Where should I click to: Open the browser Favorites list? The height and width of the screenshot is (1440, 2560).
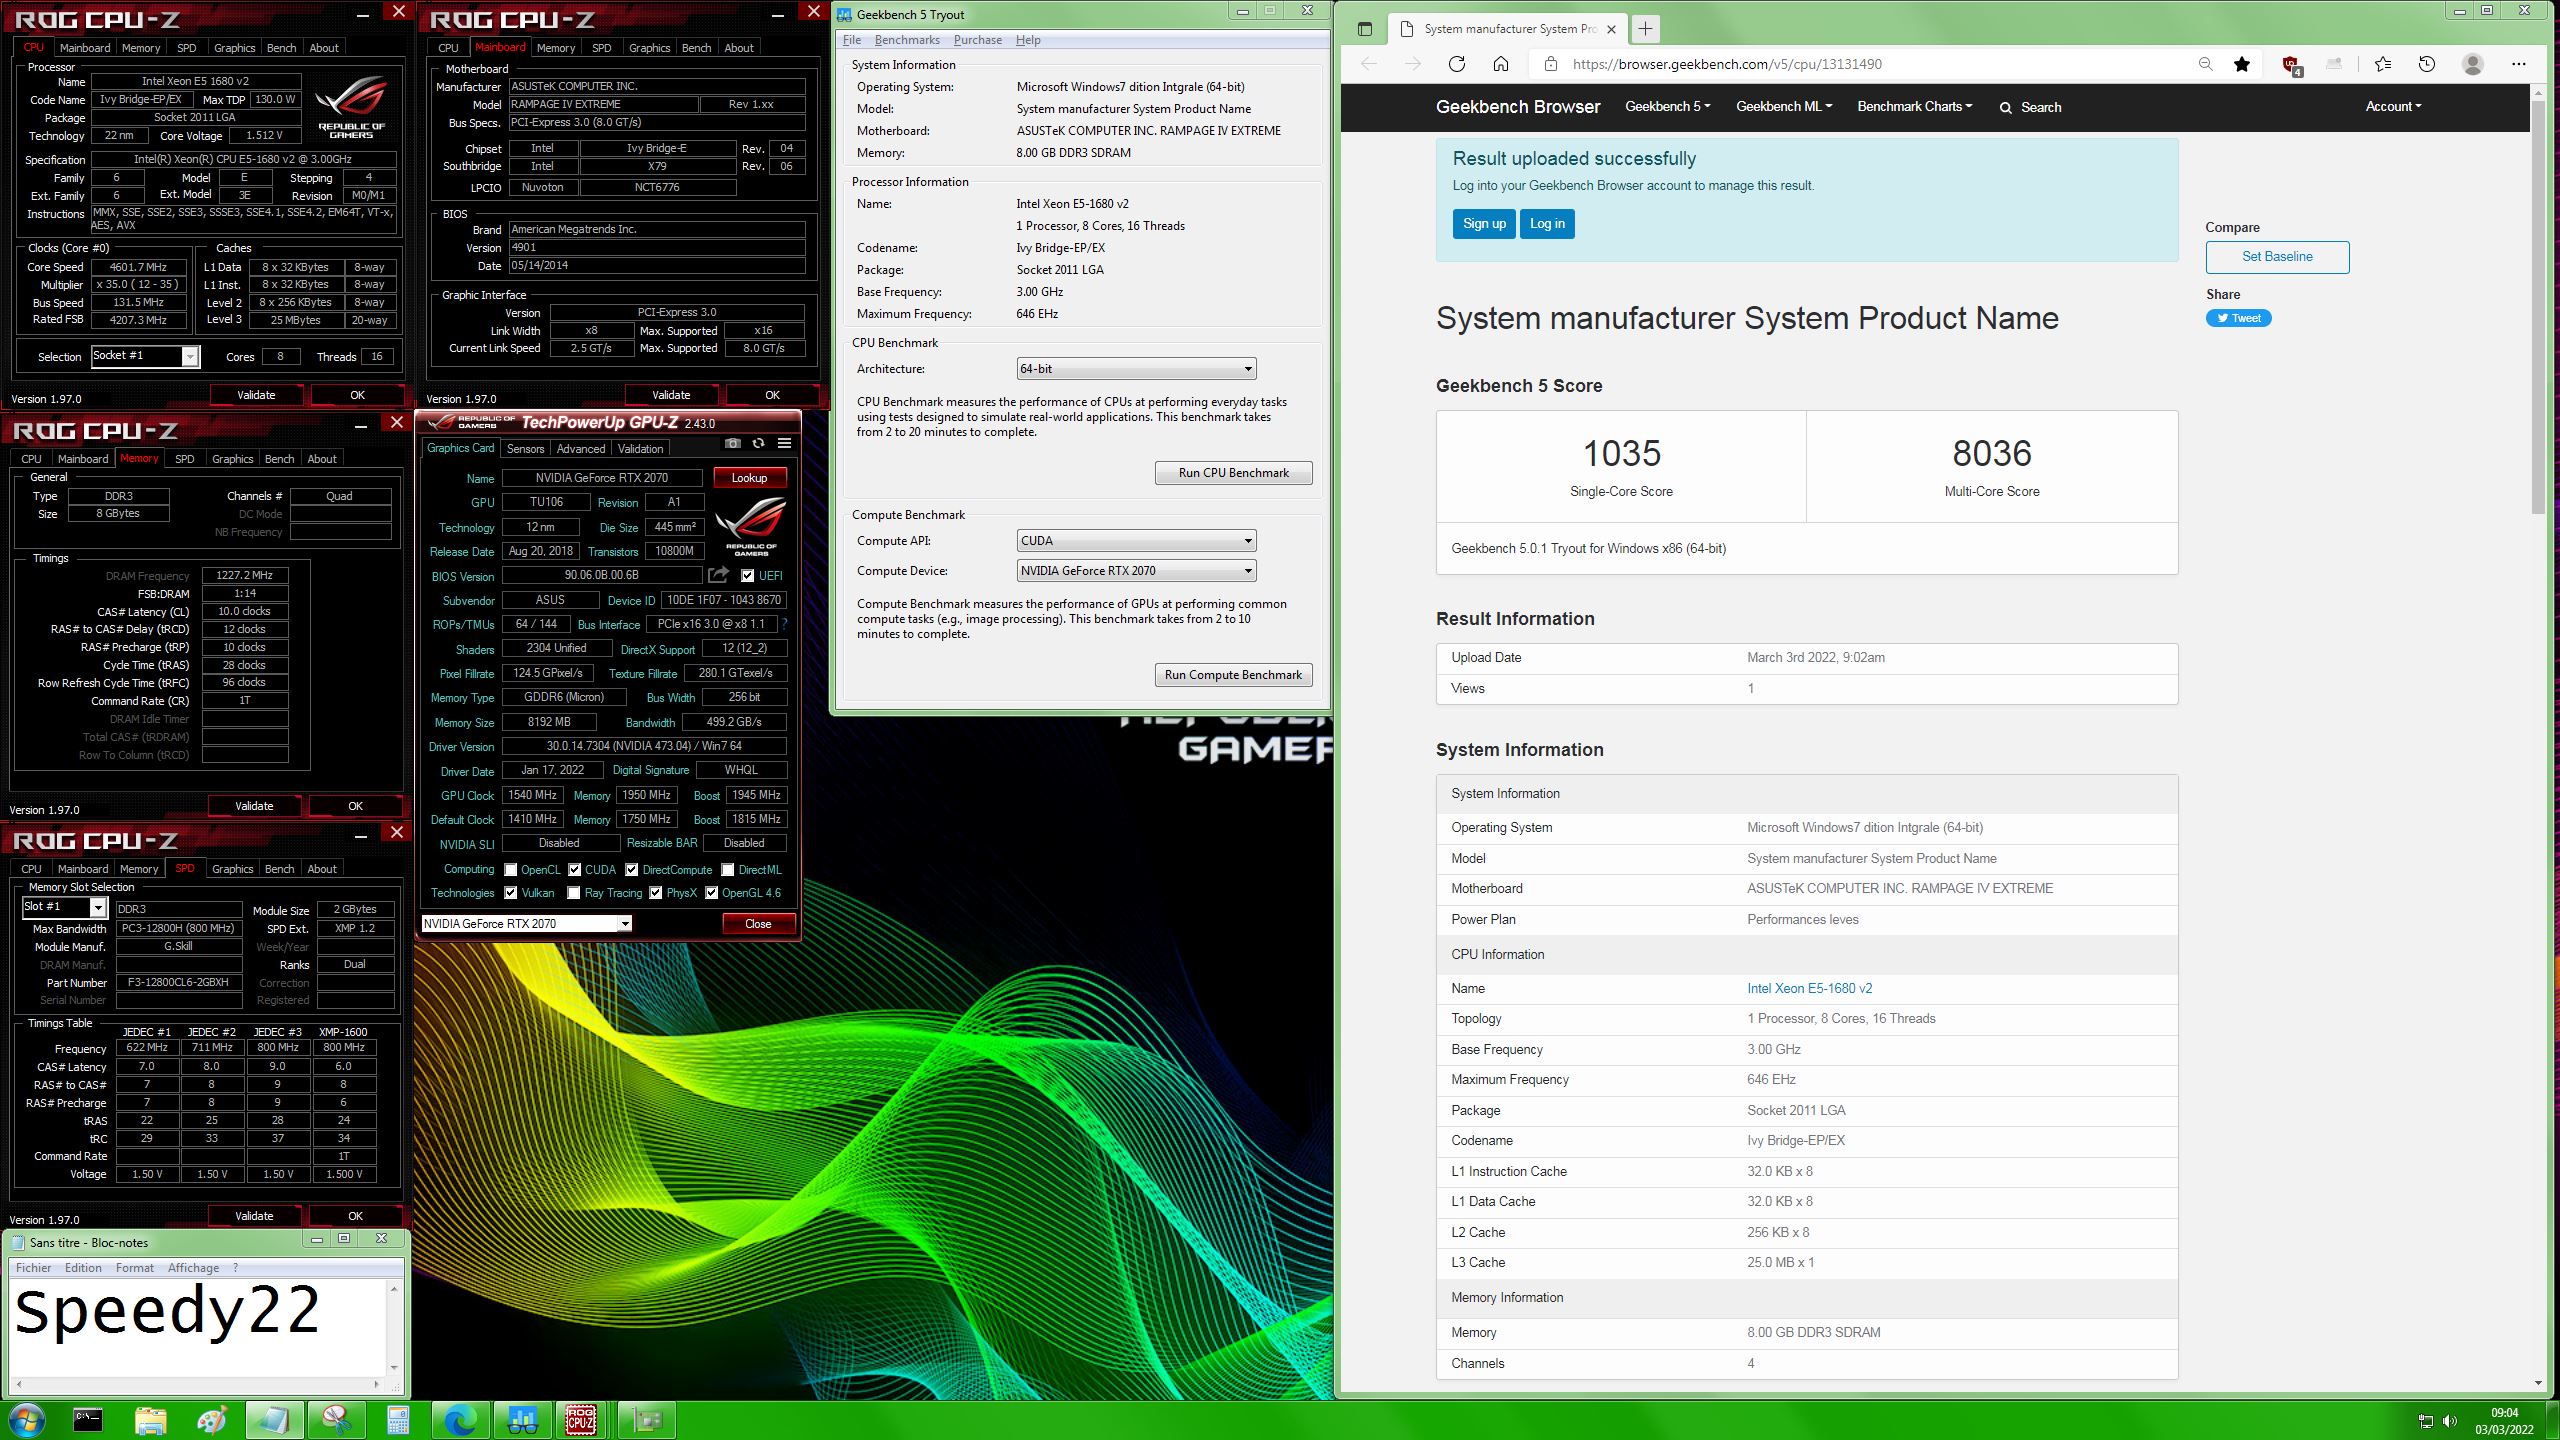pyautogui.click(x=2383, y=64)
